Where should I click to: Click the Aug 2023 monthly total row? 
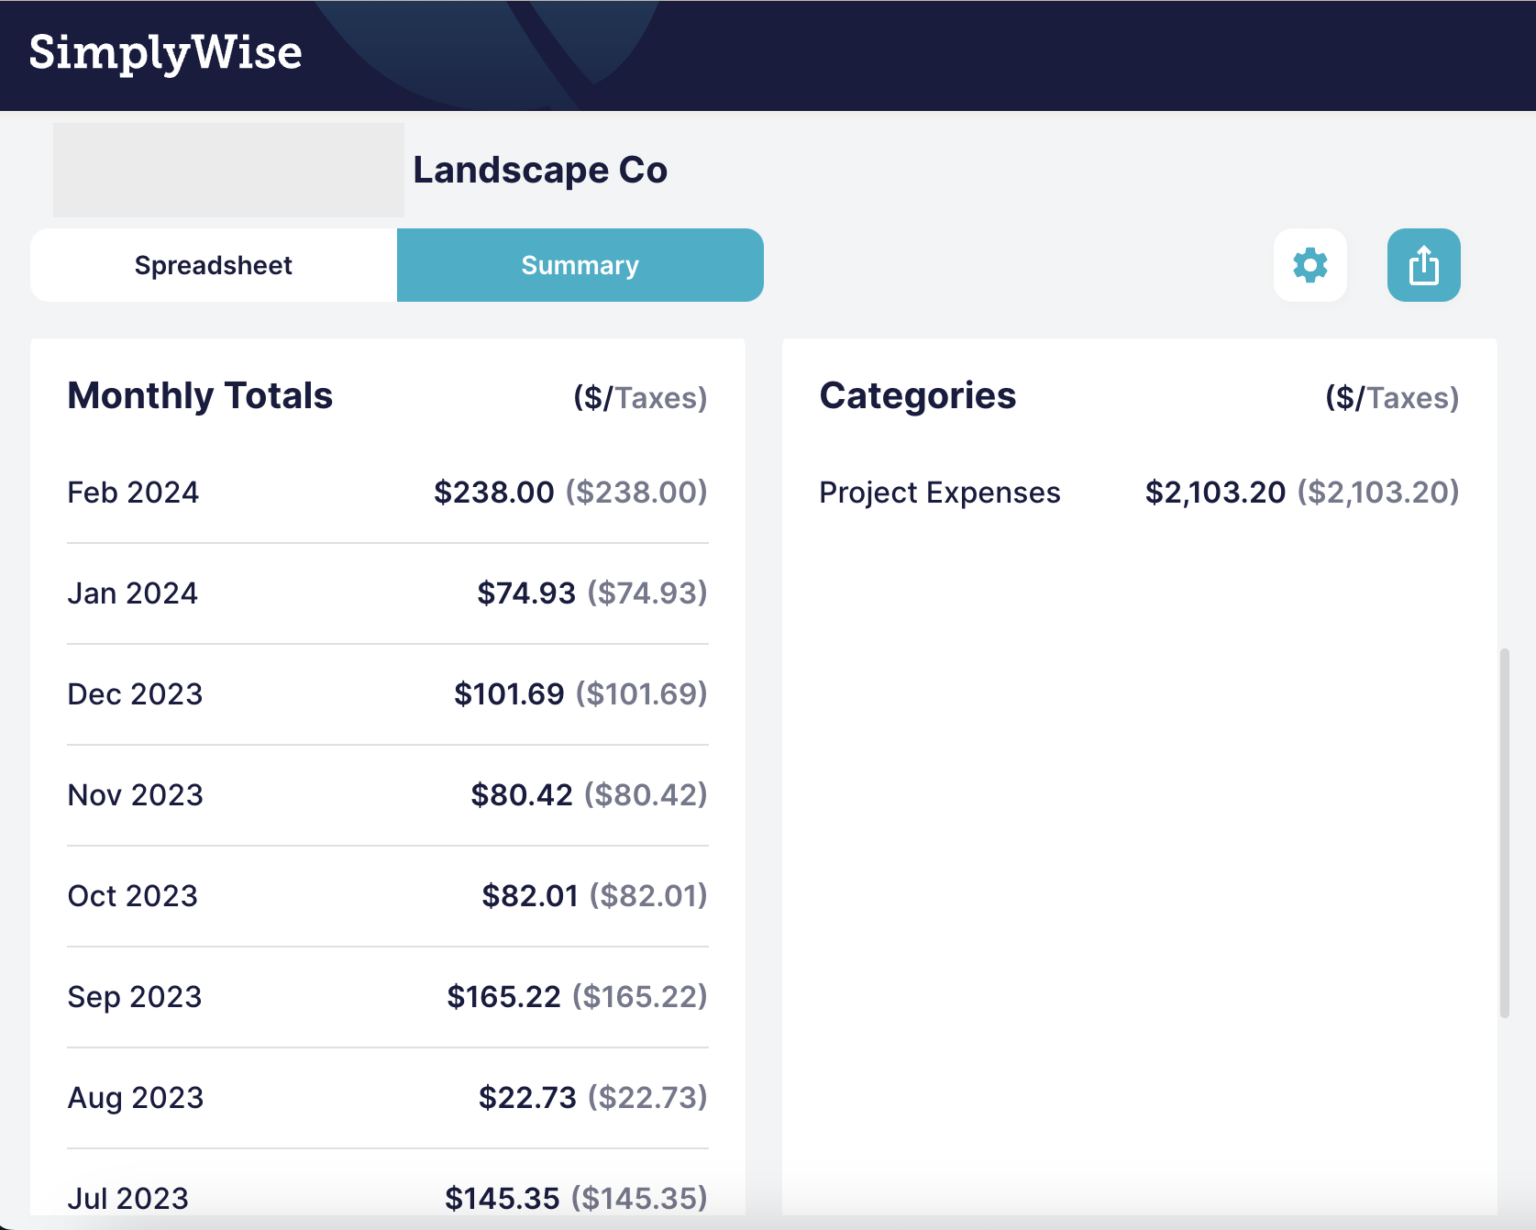click(x=387, y=1097)
